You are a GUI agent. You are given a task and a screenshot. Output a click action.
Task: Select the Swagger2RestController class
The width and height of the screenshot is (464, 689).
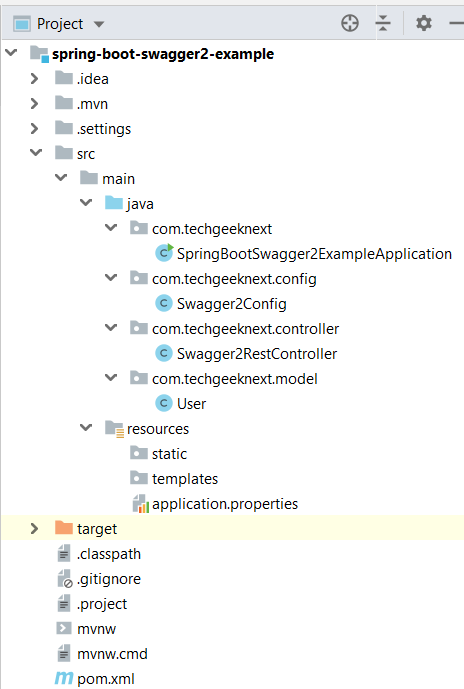coord(257,354)
